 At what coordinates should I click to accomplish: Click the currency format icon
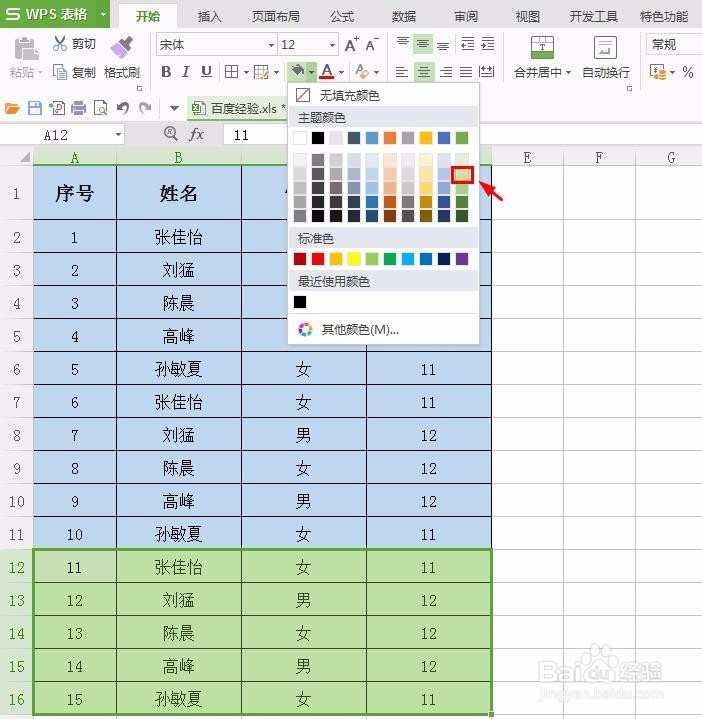[x=658, y=72]
